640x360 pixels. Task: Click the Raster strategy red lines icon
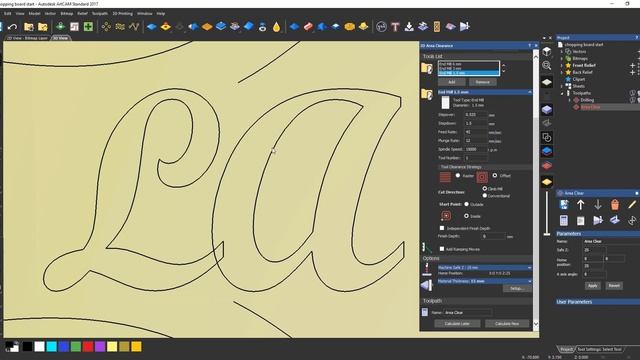[x=445, y=177]
